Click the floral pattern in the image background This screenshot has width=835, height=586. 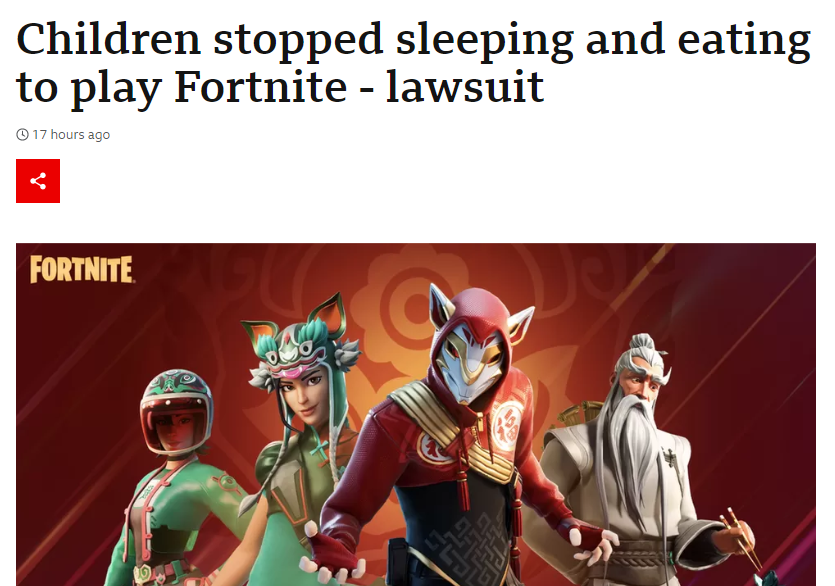[407, 304]
